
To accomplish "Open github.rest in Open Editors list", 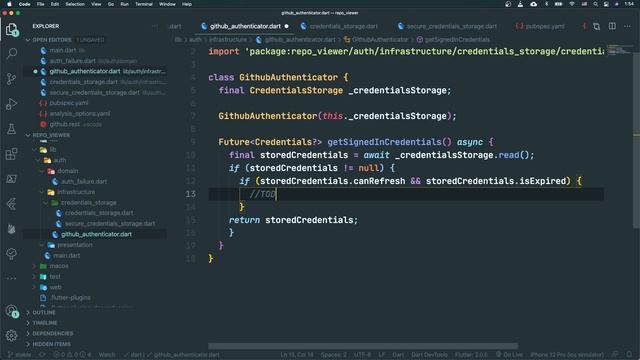I will (x=64, y=124).
